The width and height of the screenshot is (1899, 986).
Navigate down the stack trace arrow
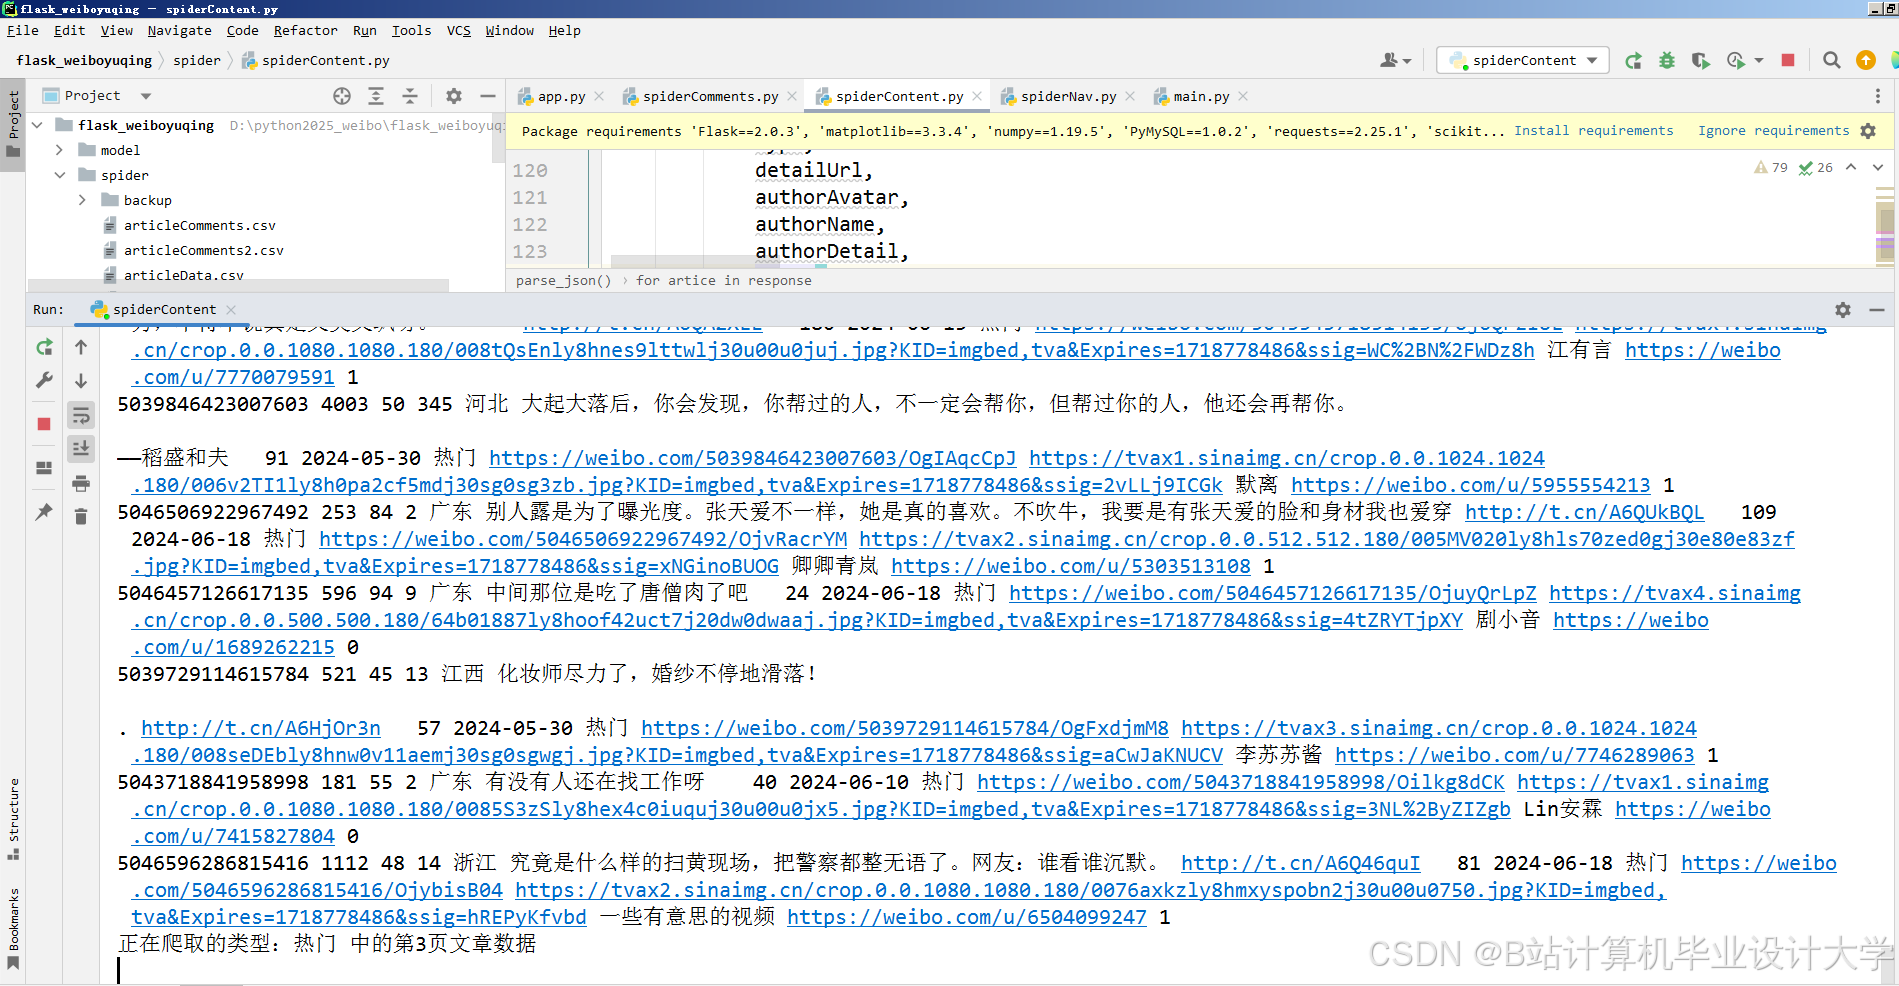(x=81, y=380)
